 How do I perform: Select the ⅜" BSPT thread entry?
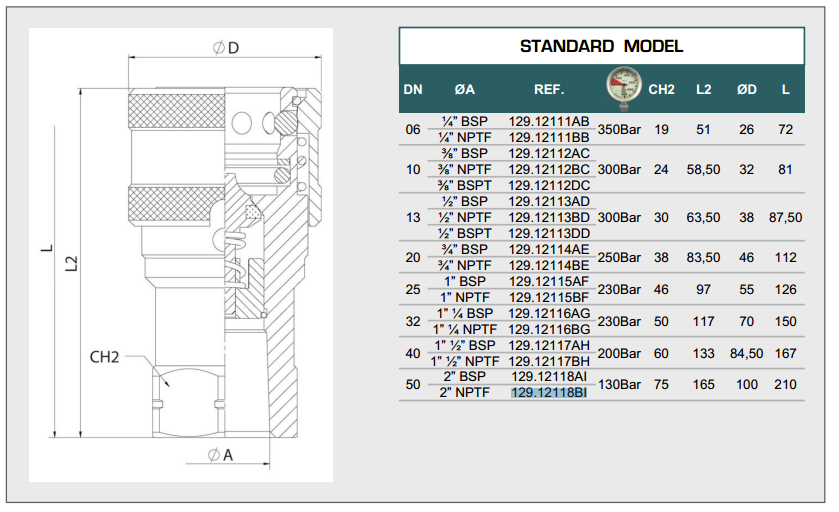point(465,185)
